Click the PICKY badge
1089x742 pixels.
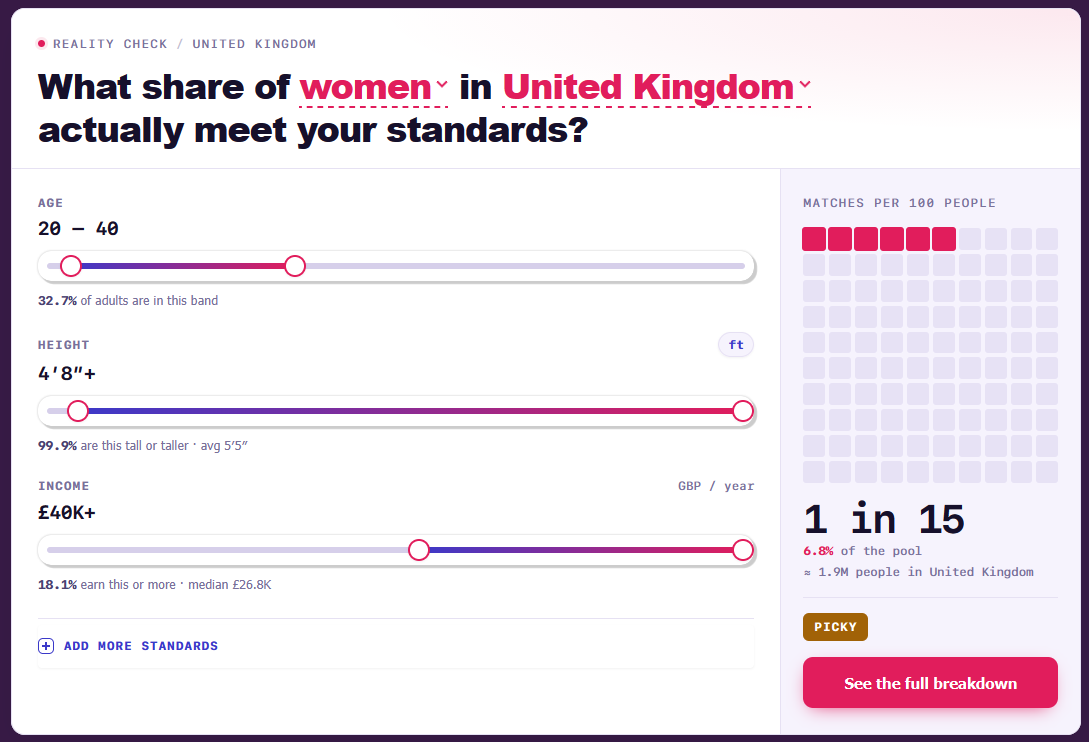(835, 627)
